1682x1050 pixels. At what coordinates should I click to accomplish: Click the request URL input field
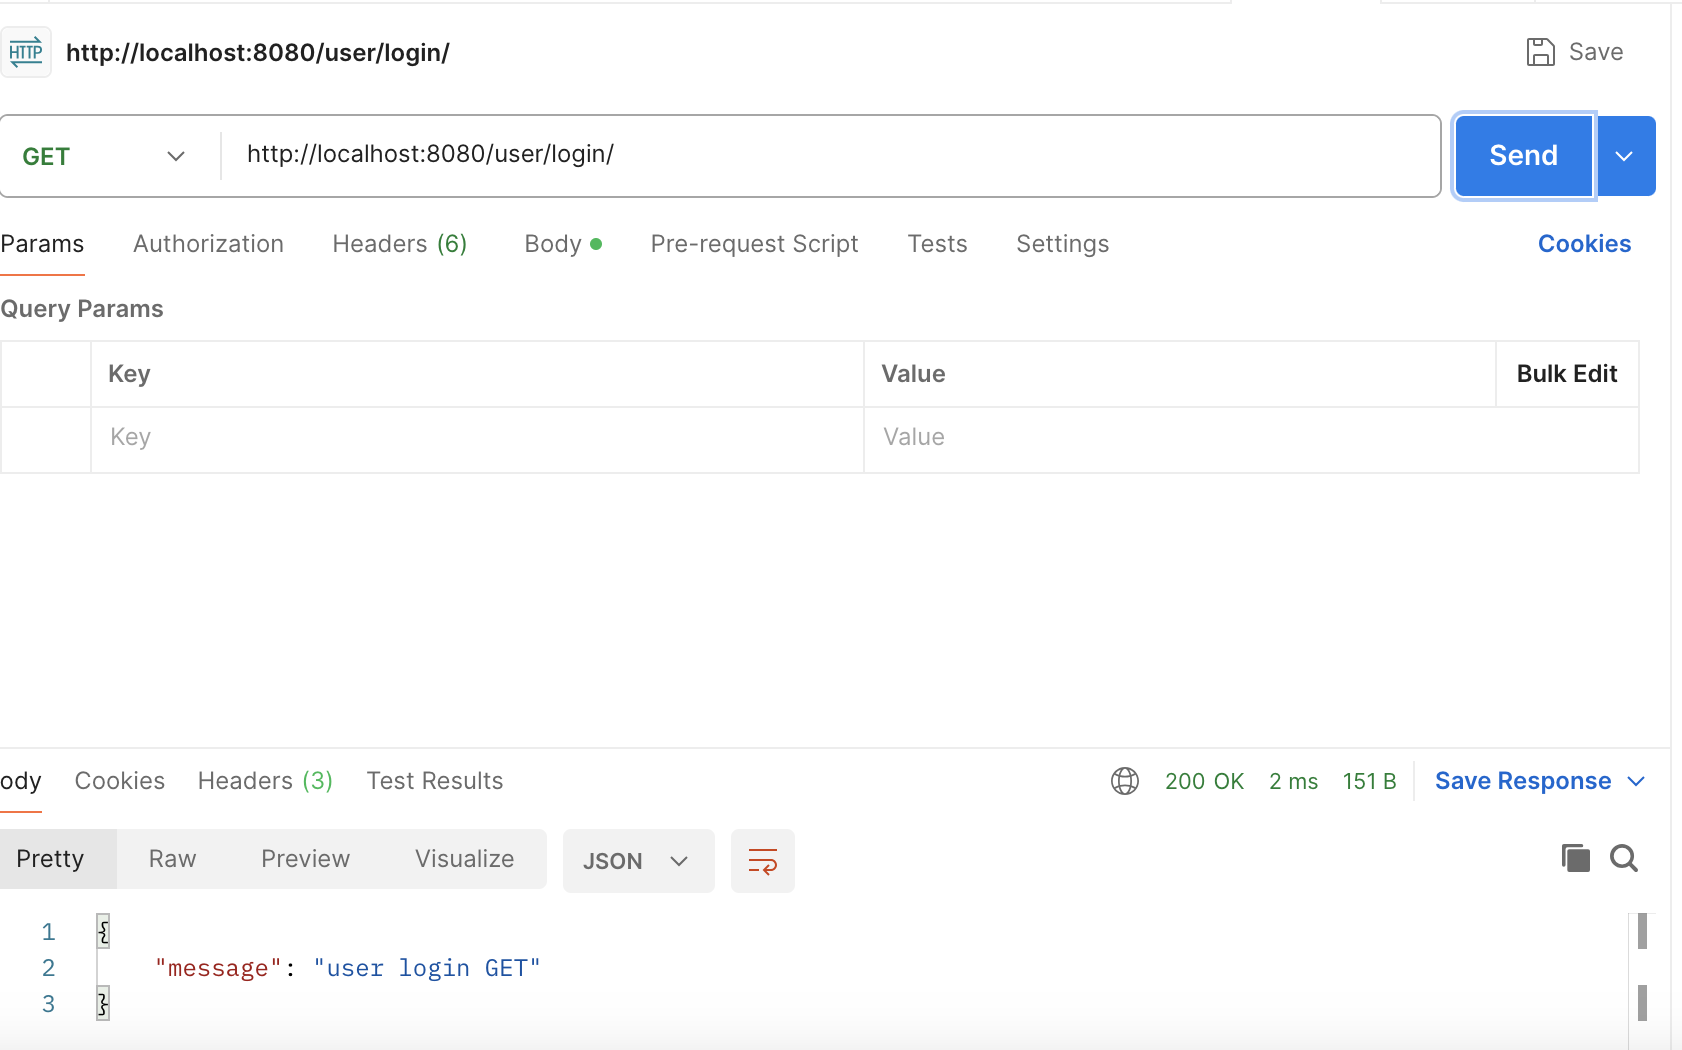[830, 156]
